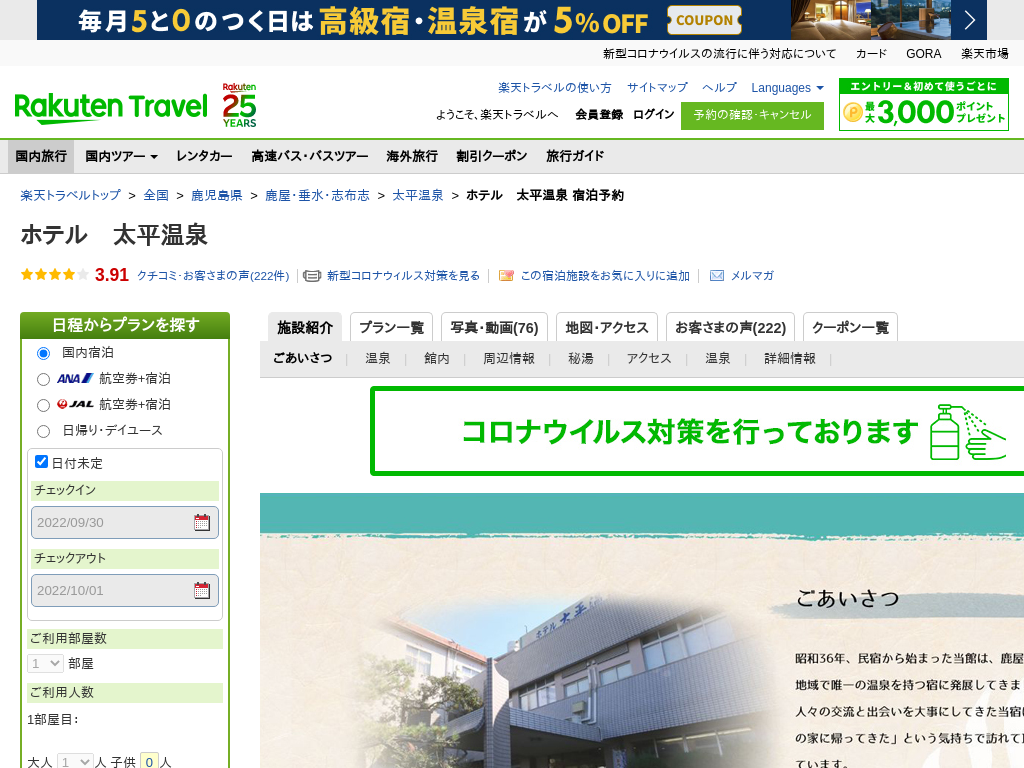This screenshot has width=1024, height=768.
Task: Open the 楽天市場 link in top bar
Action: point(985,54)
